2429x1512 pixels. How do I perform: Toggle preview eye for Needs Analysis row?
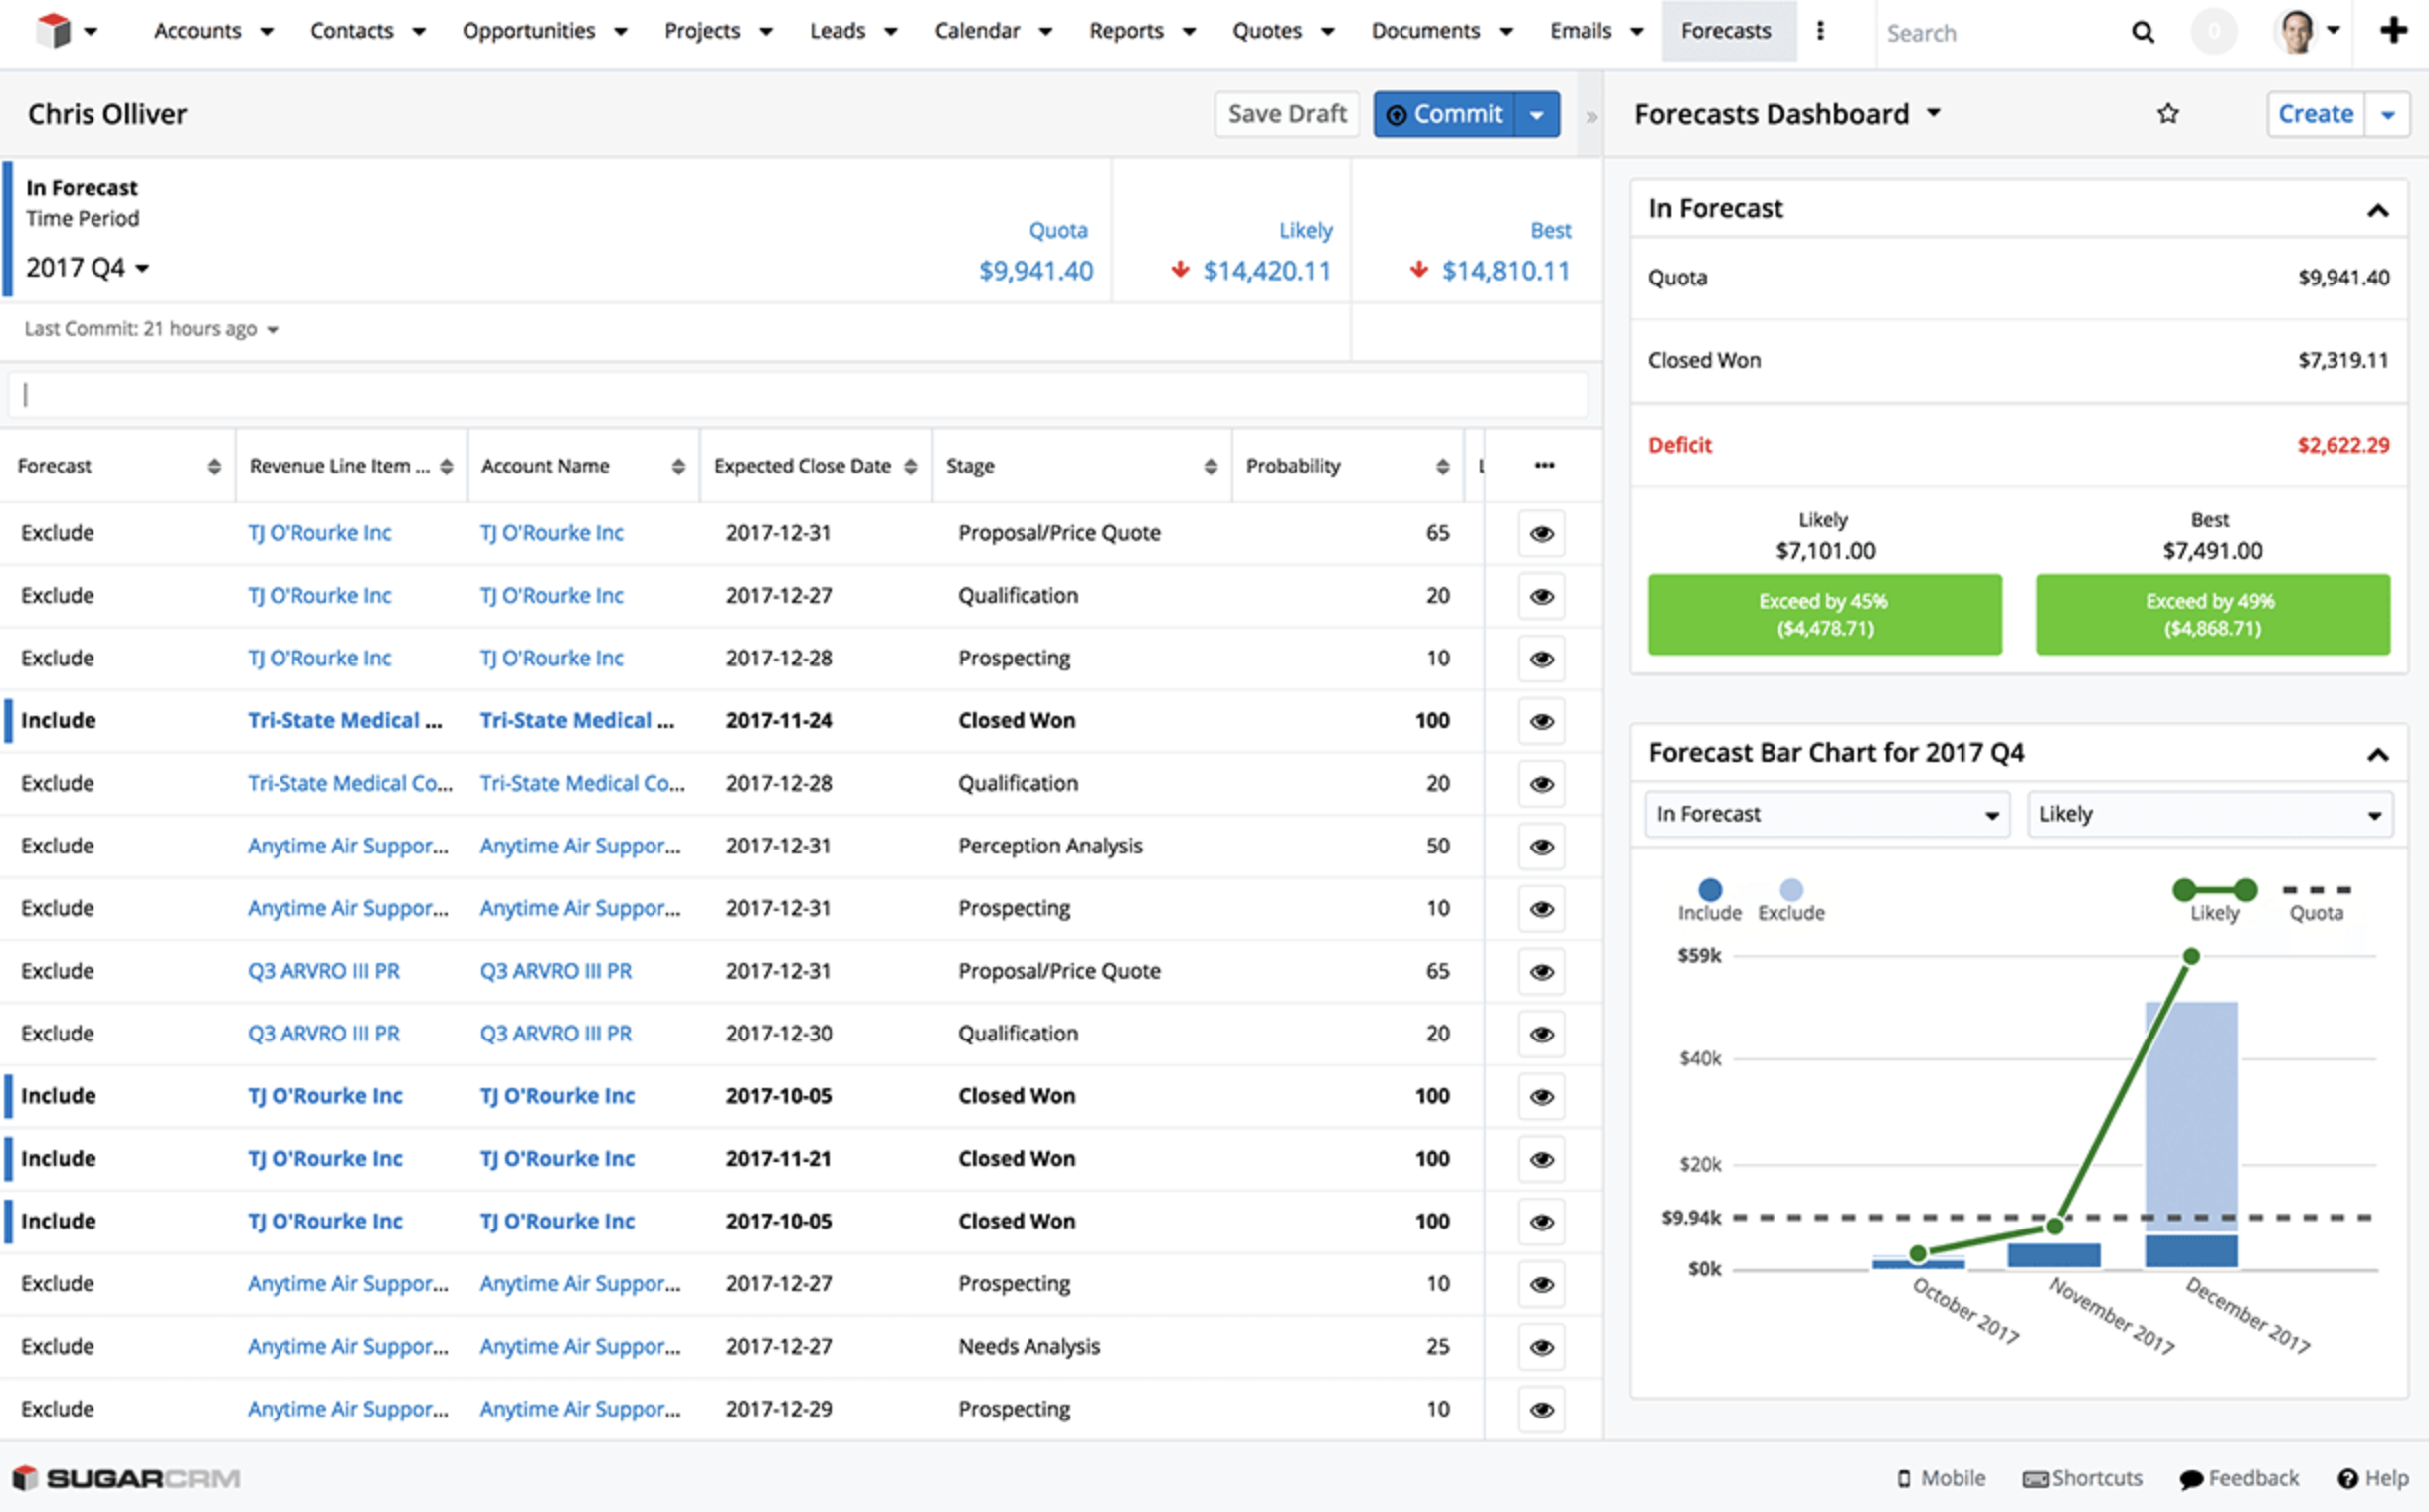point(1541,1346)
